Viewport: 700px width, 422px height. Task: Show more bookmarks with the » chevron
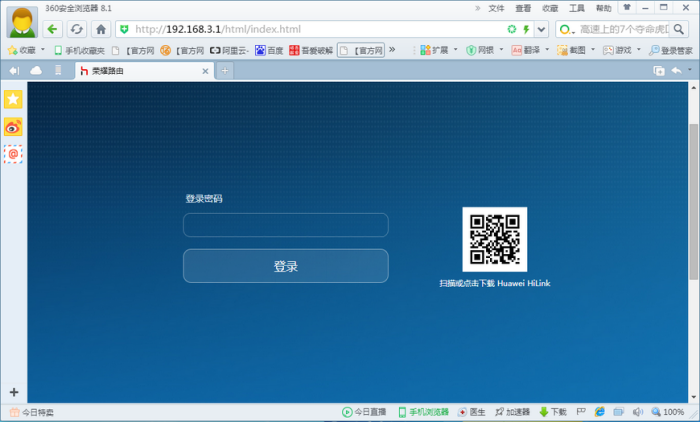(392, 50)
